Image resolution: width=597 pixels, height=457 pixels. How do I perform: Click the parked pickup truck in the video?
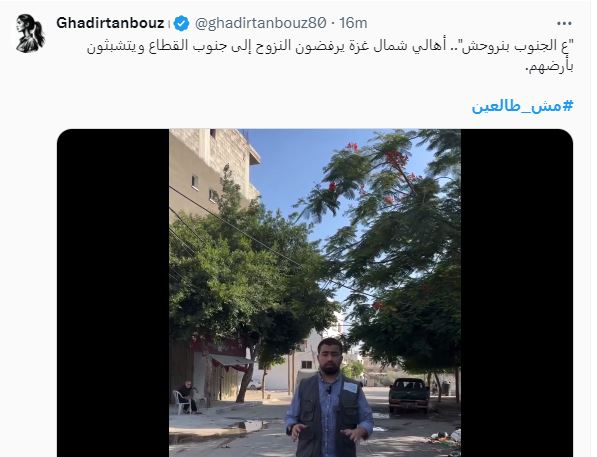409,395
